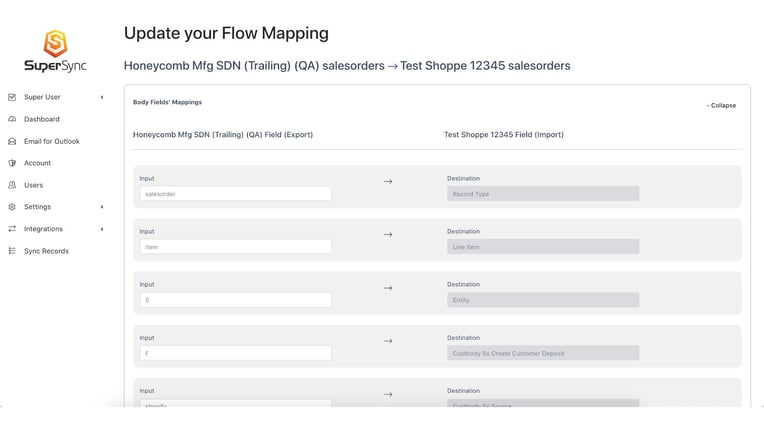Click the input field containing F
764x429 pixels.
click(x=235, y=353)
